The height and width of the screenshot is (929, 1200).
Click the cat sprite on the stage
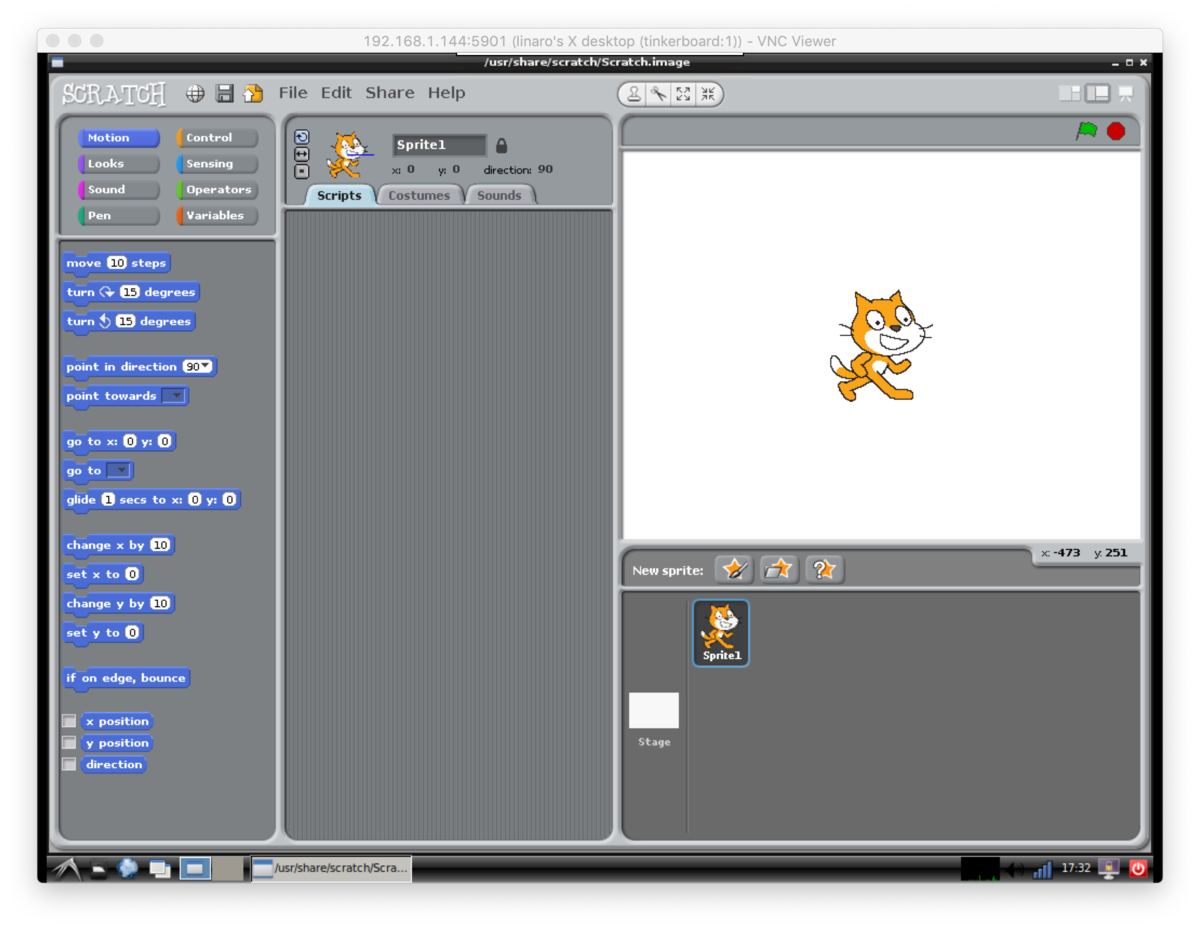point(880,346)
